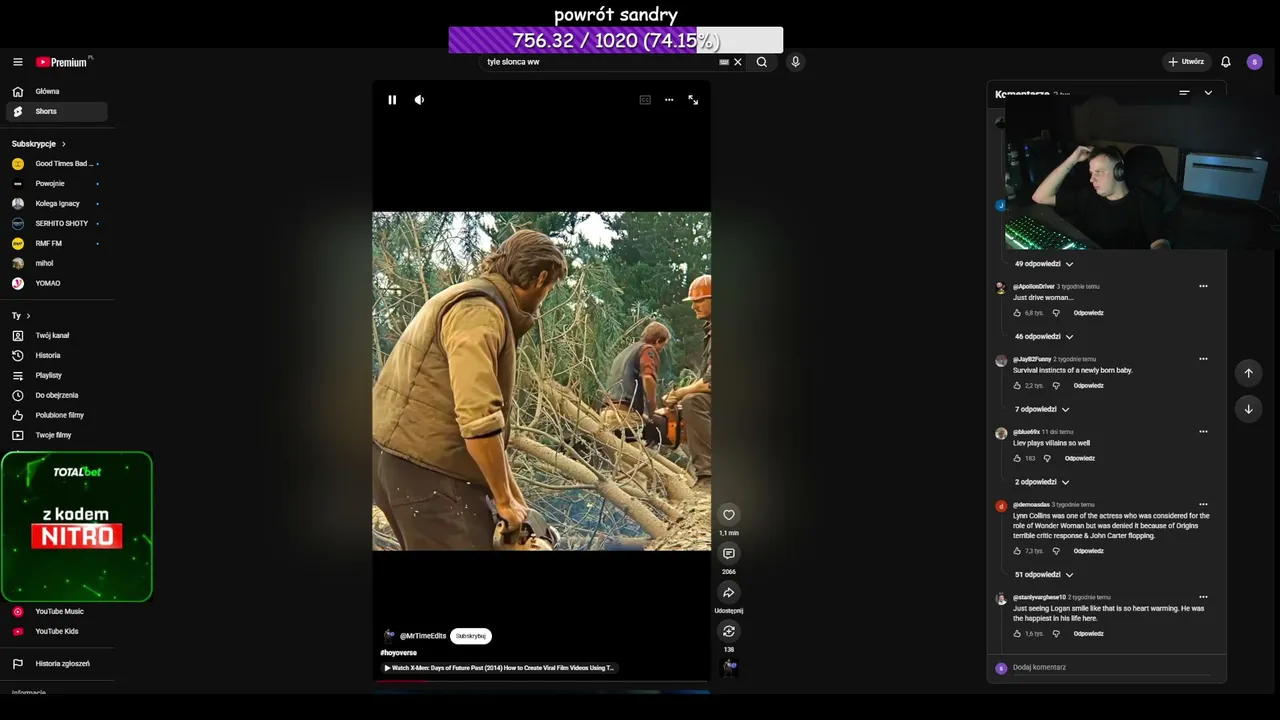Subscribe to @MrTimeEdits with Subskrybuj

(471, 636)
